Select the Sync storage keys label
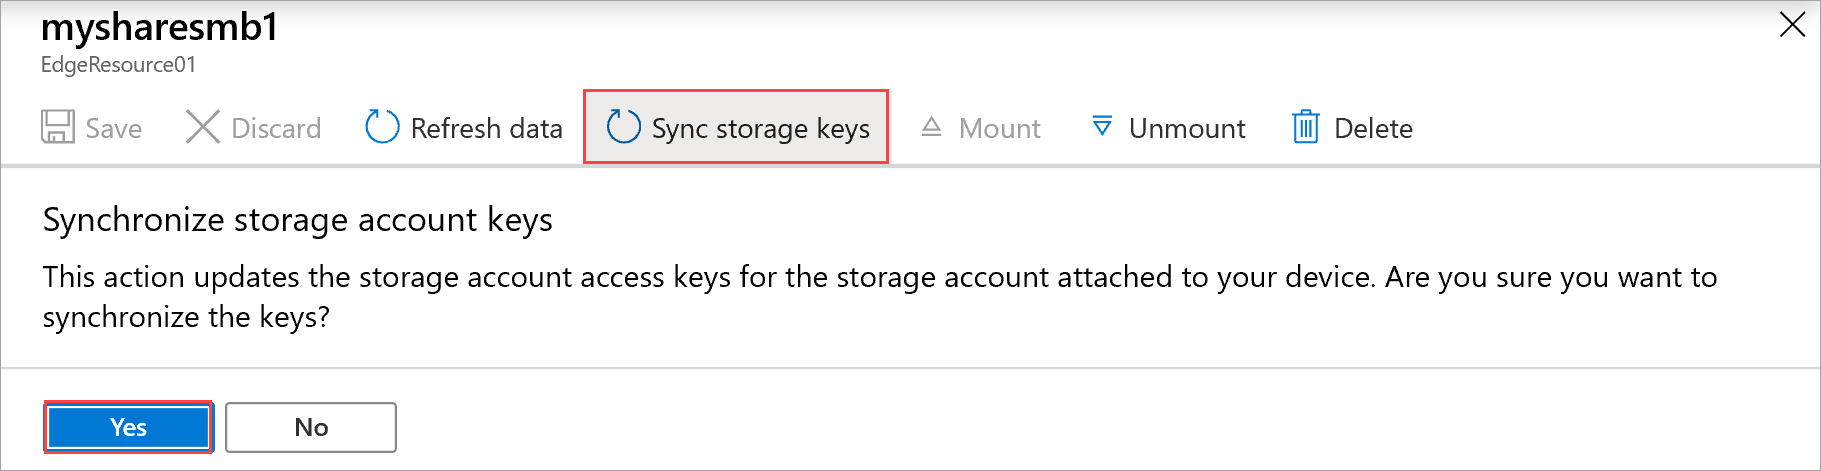1821x471 pixels. click(761, 128)
